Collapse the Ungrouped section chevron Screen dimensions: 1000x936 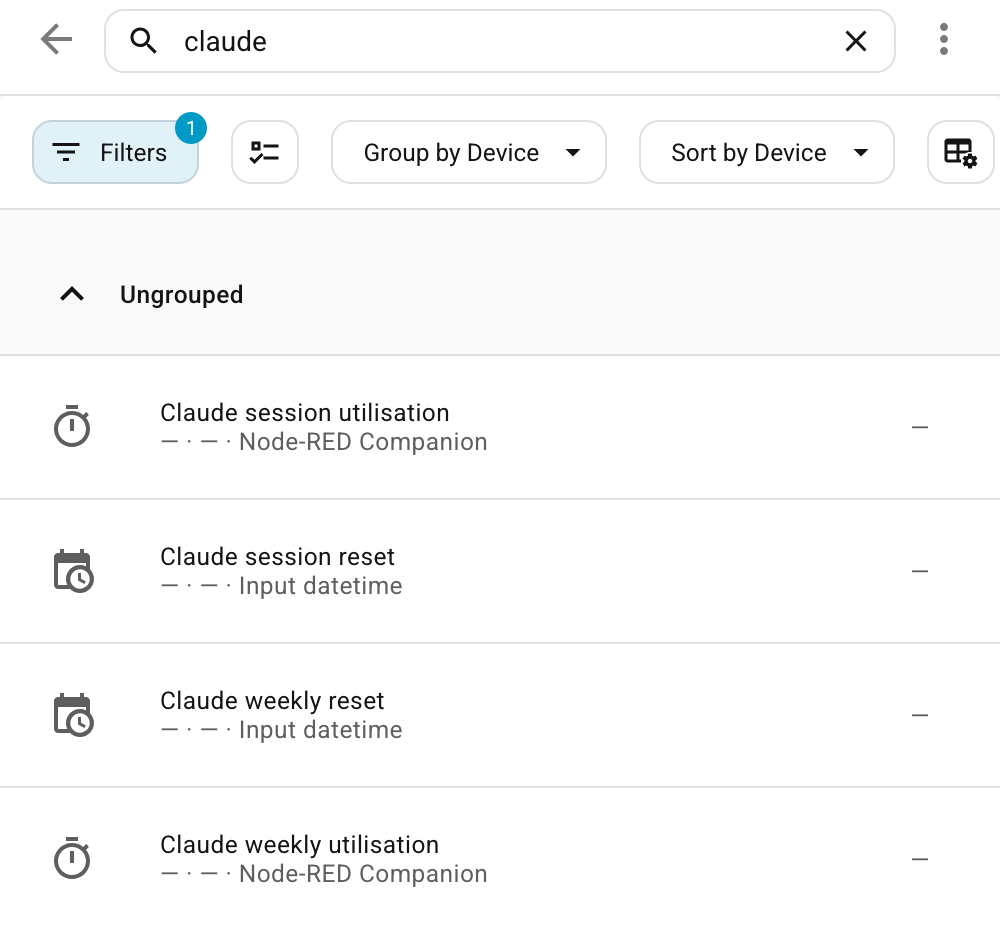coord(72,295)
